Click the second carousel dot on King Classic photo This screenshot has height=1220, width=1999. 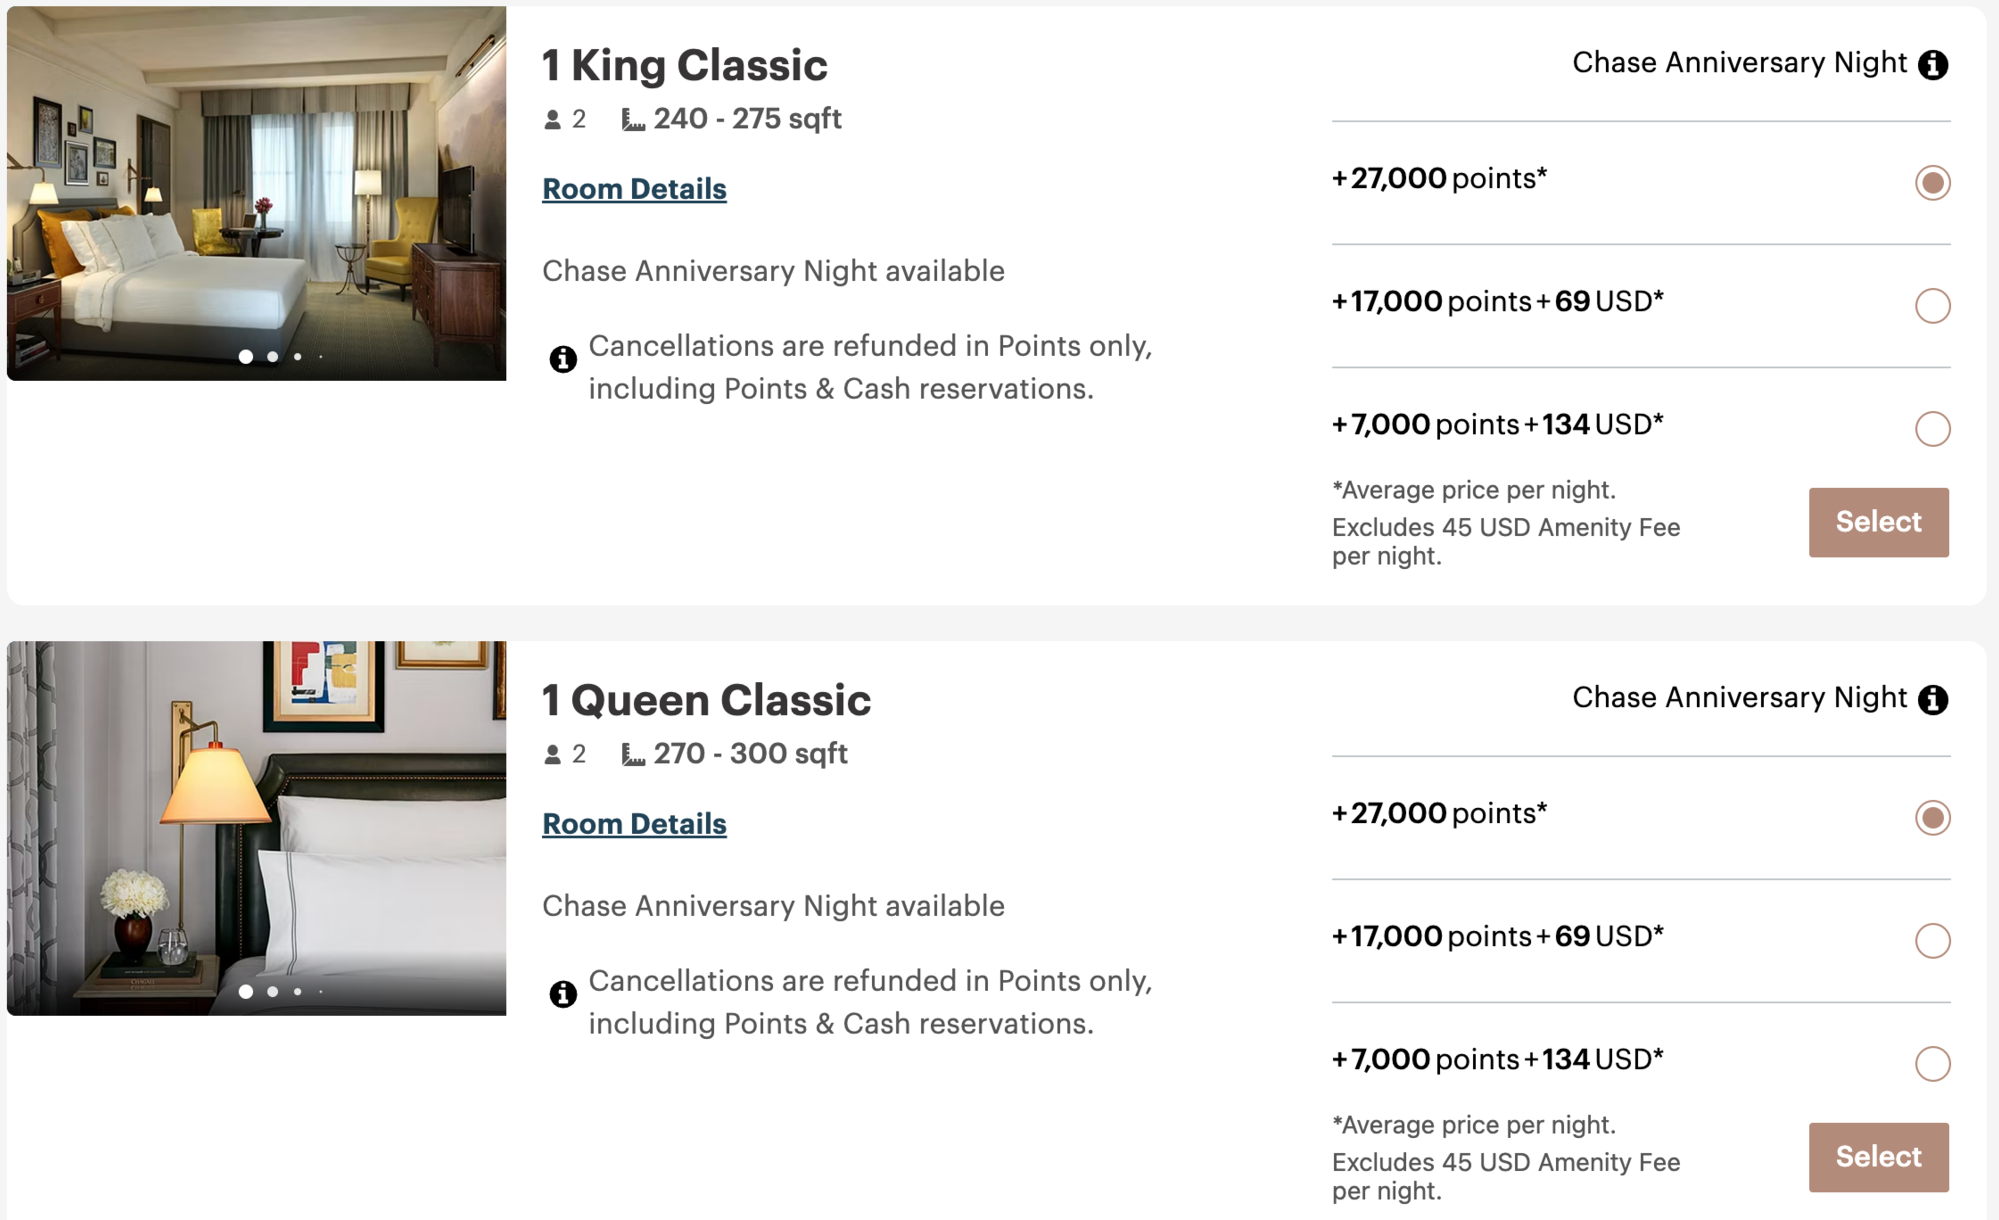(x=270, y=356)
